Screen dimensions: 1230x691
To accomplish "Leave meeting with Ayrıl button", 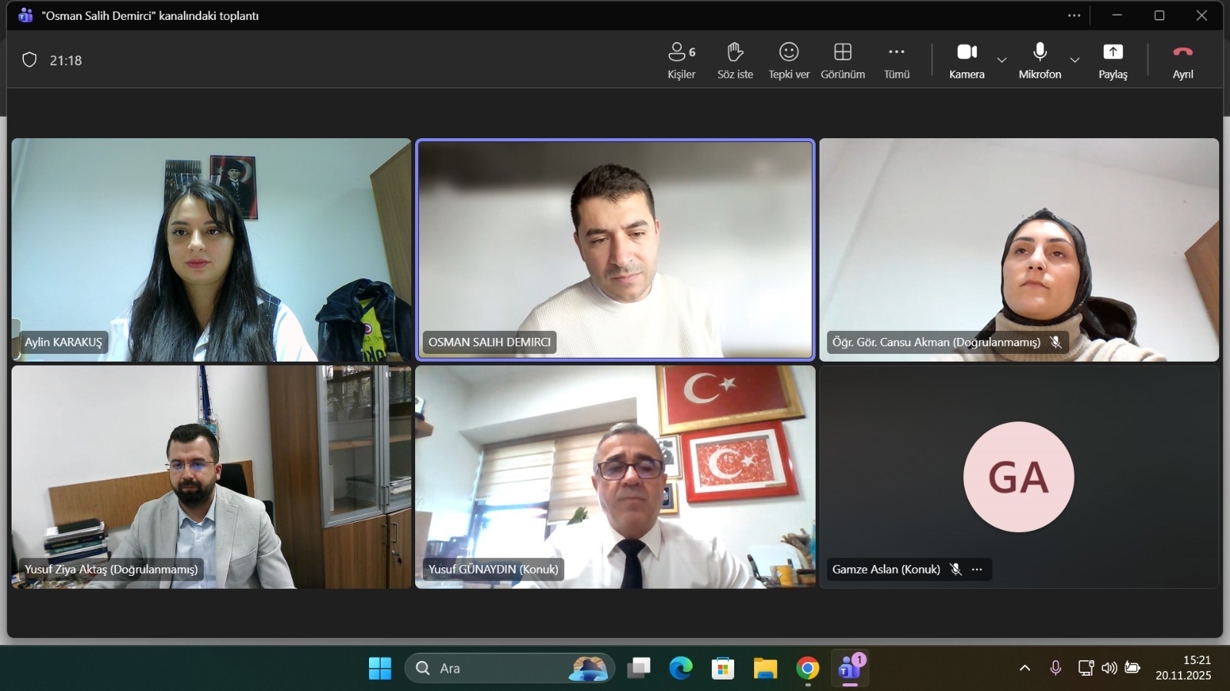I will pyautogui.click(x=1182, y=60).
